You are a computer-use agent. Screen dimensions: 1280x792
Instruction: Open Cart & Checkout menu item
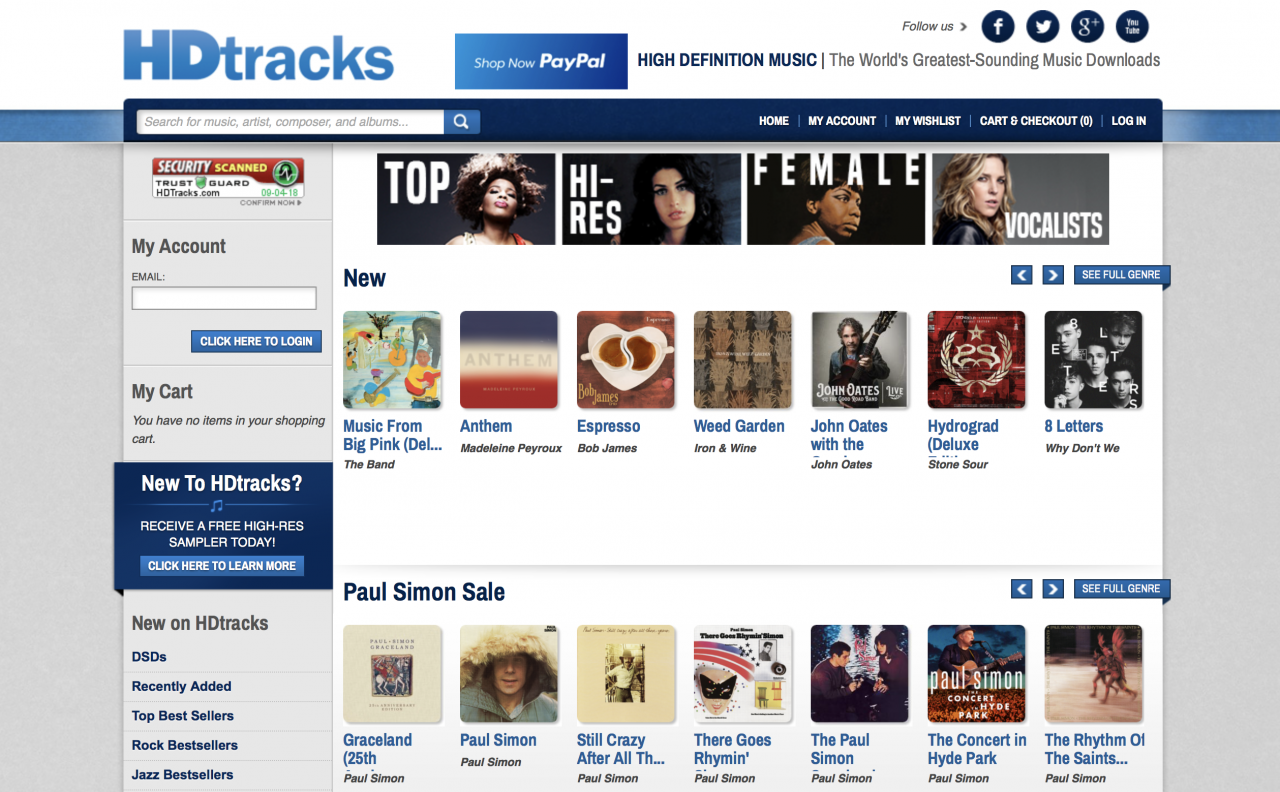coord(1036,121)
